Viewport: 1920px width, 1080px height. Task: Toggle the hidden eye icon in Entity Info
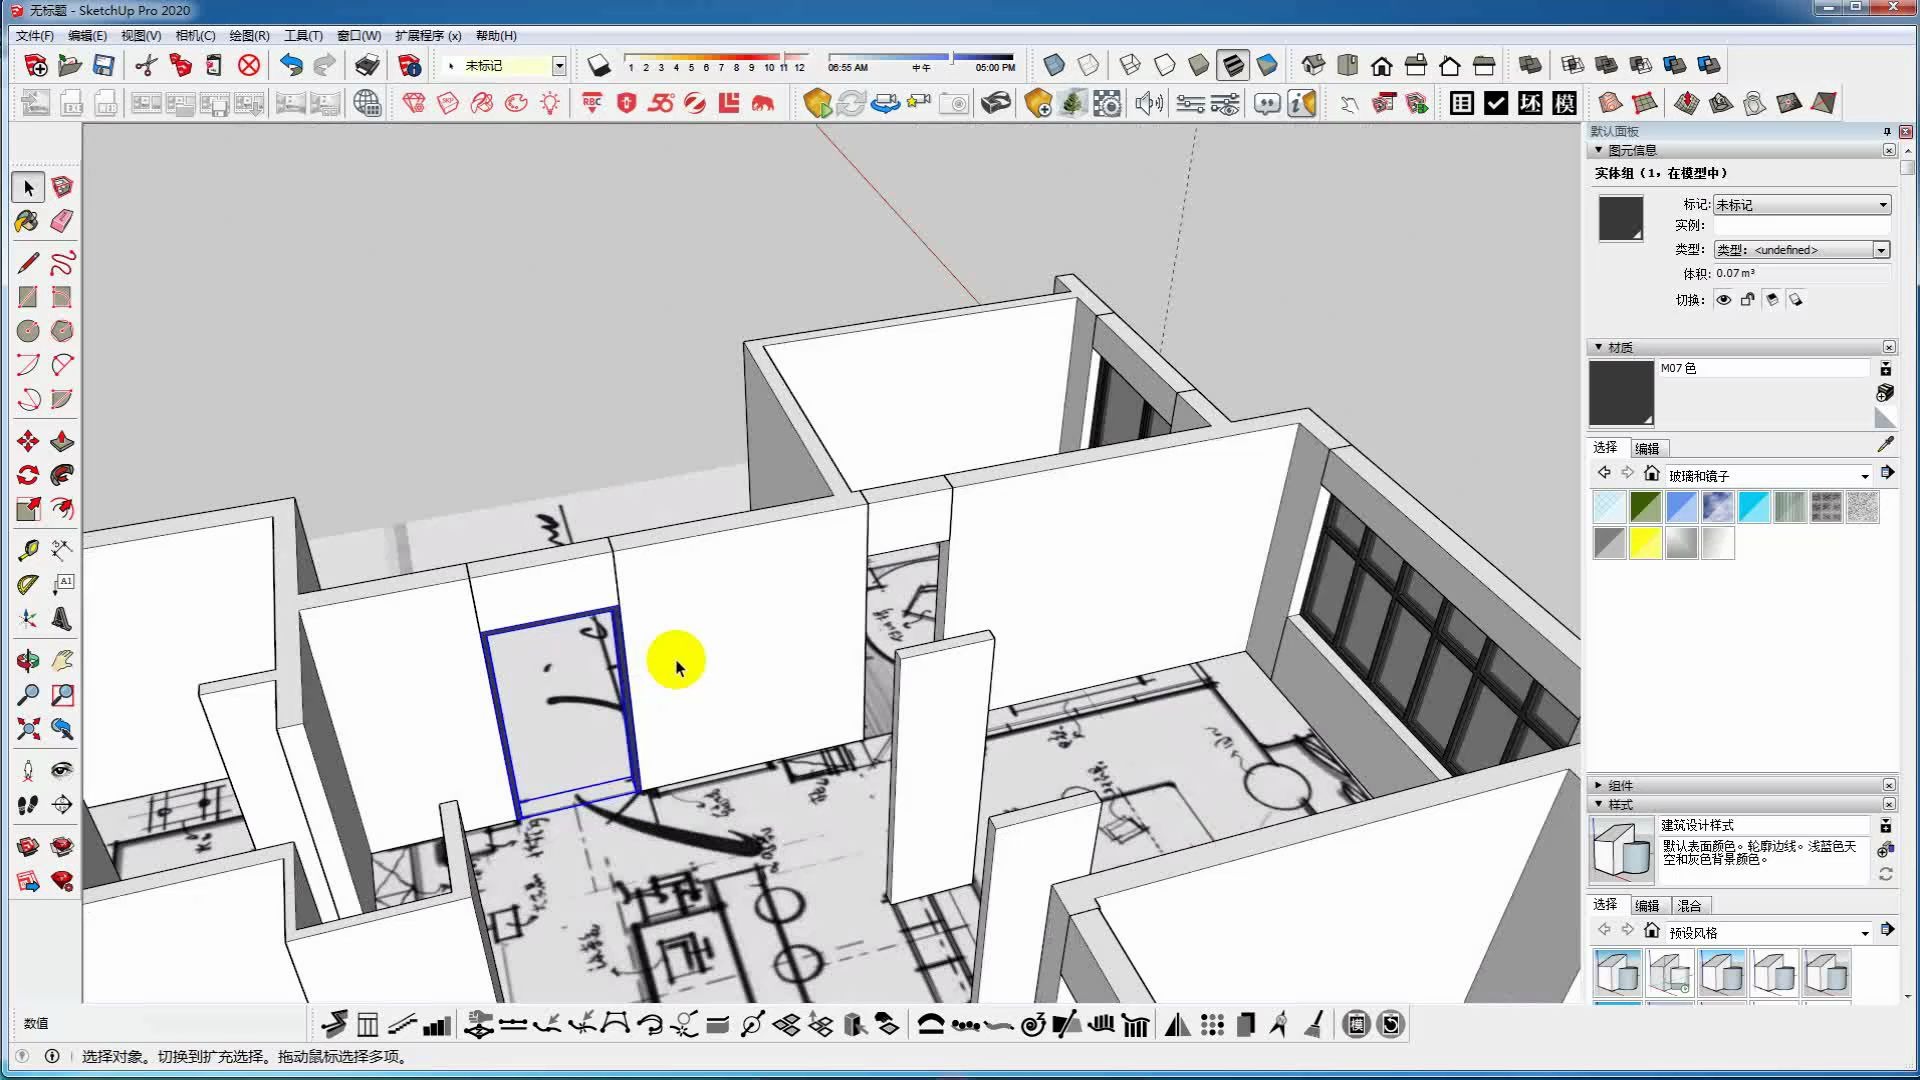pyautogui.click(x=1723, y=299)
